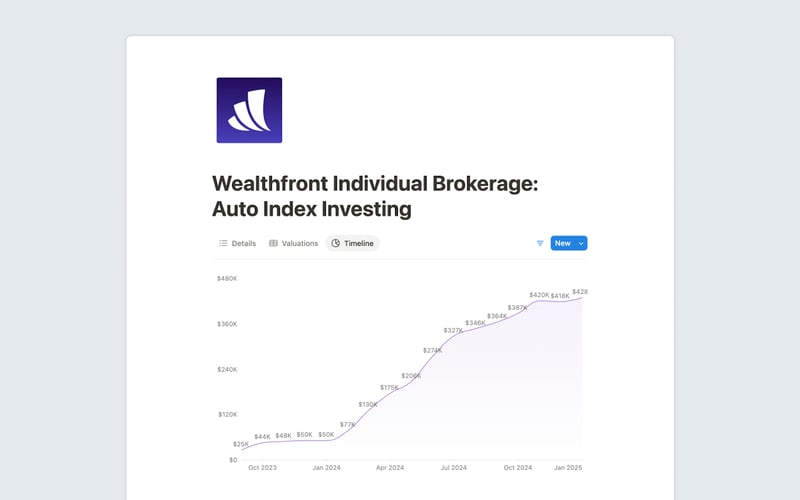
Task: Create a new entry with New button
Action: pyautogui.click(x=562, y=243)
